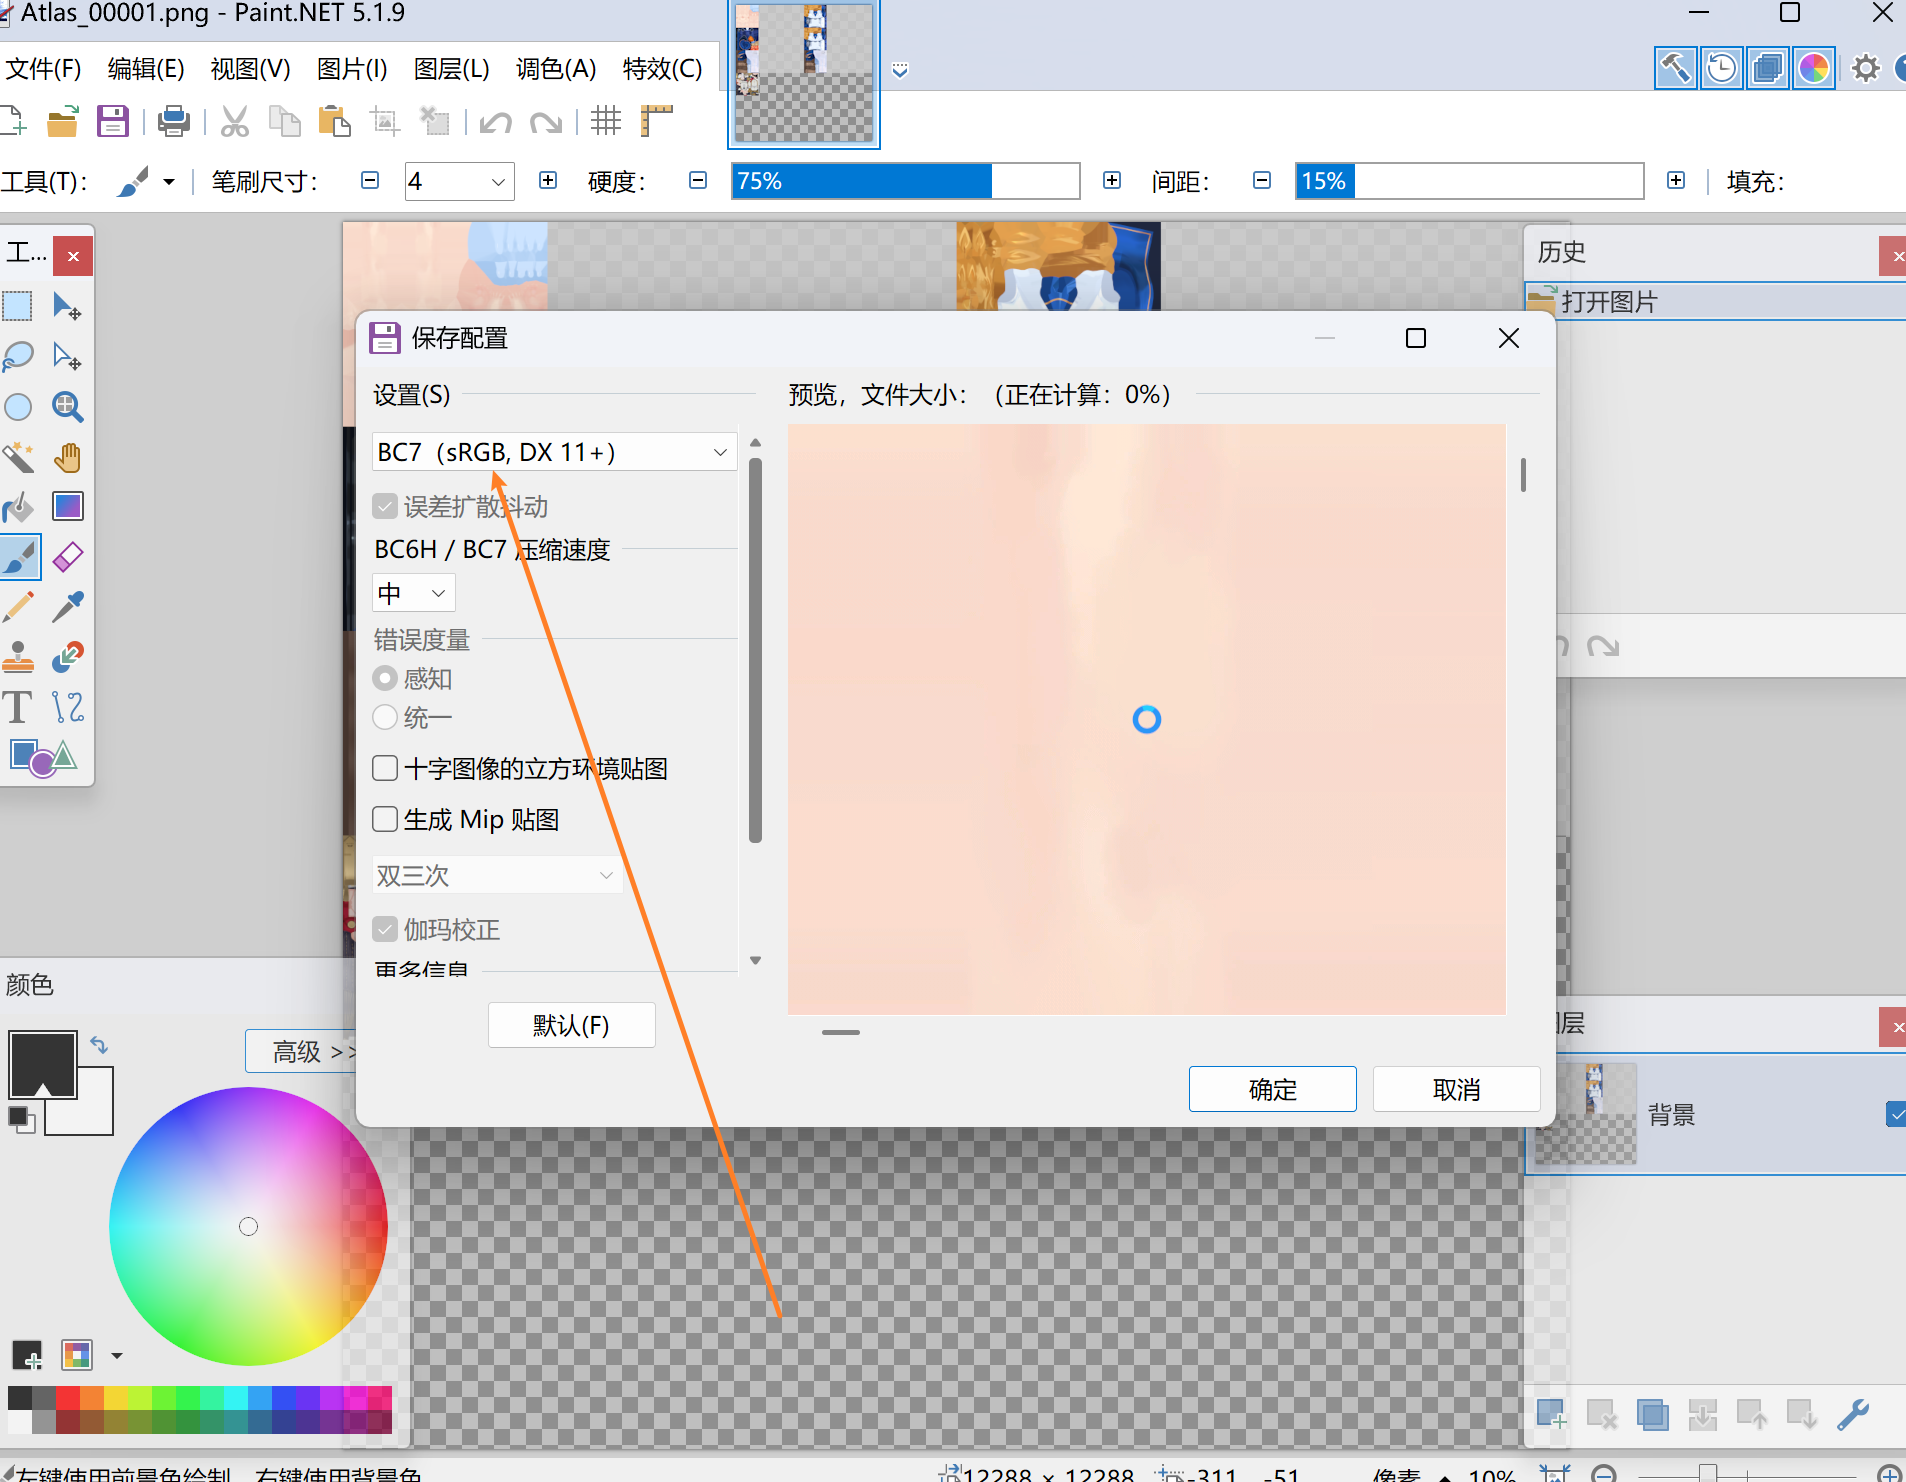This screenshot has width=1906, height=1482.
Task: Open the 特效(C) menu
Action: coord(662,69)
